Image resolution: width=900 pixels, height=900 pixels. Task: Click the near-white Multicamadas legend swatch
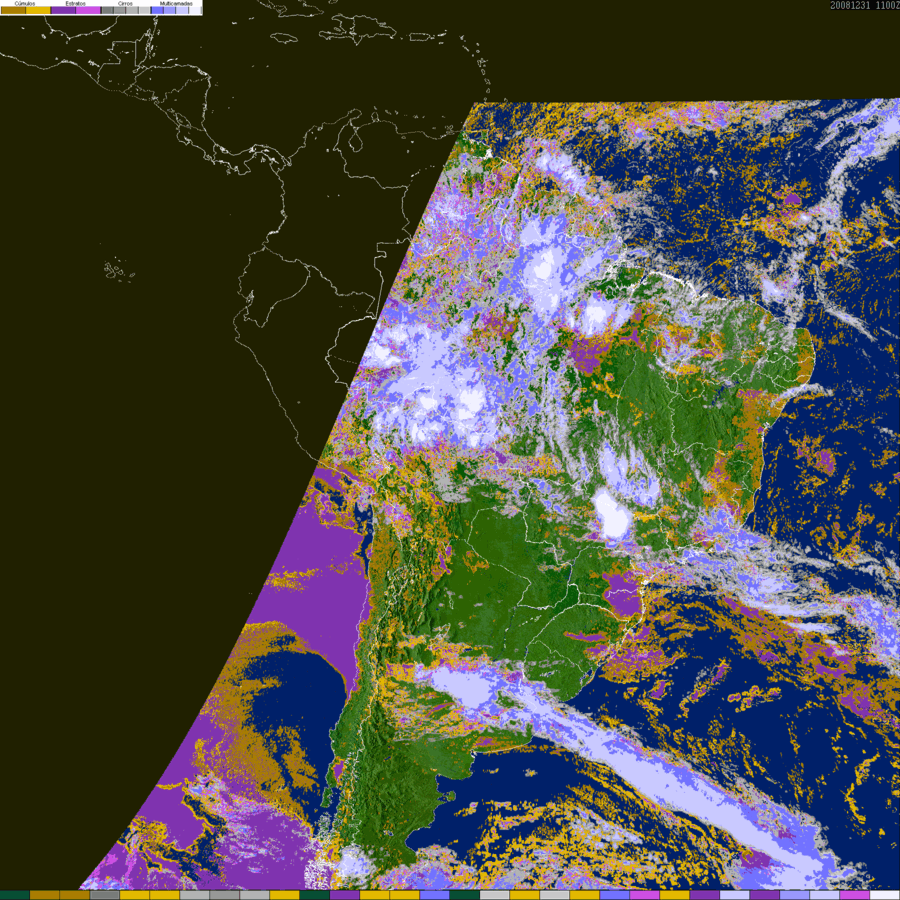pos(195,10)
